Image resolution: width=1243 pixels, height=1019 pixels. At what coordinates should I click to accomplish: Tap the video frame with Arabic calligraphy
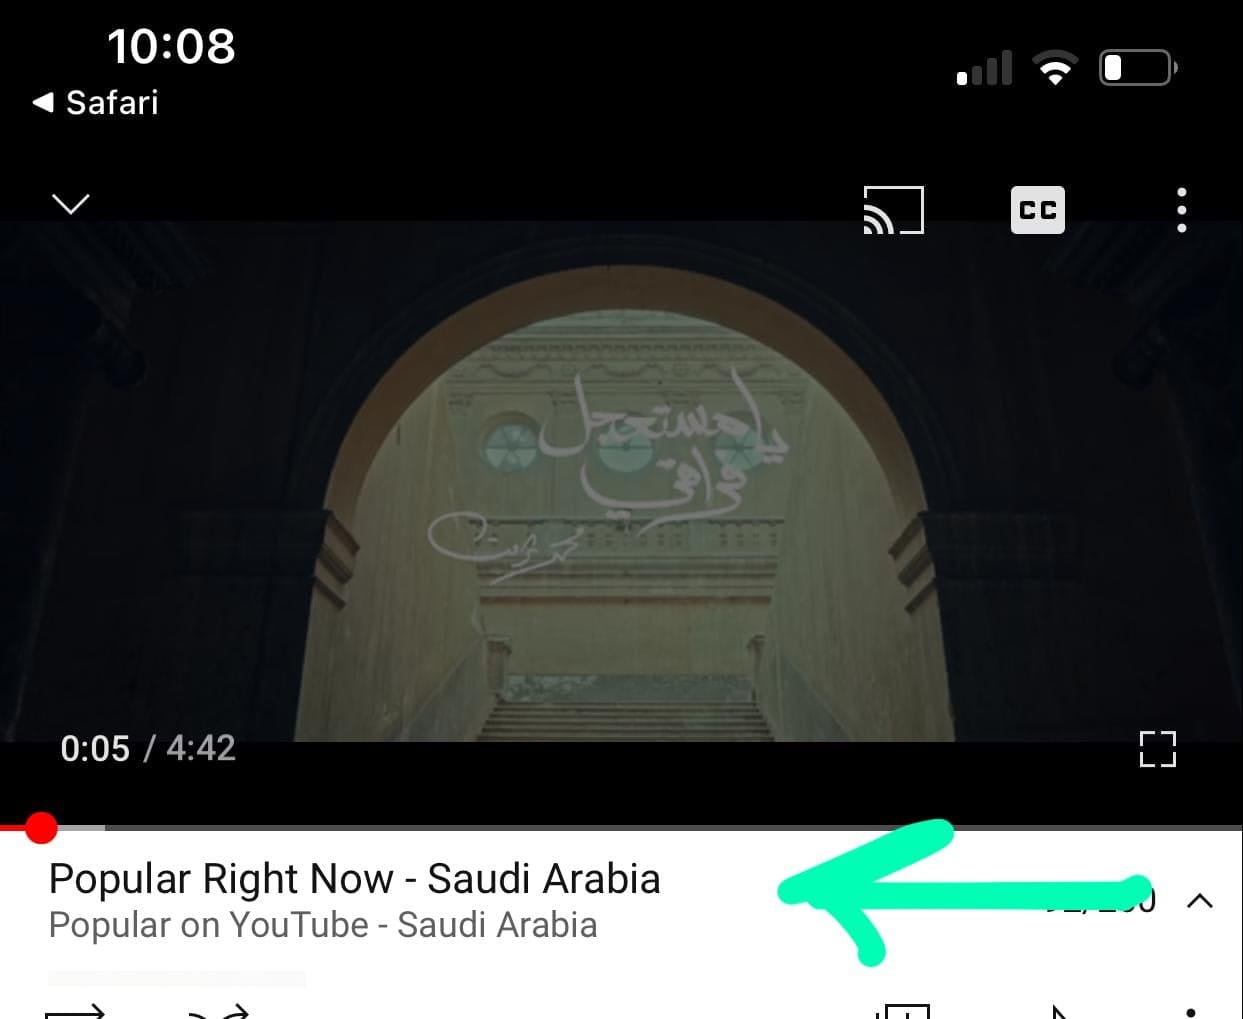coord(621,481)
